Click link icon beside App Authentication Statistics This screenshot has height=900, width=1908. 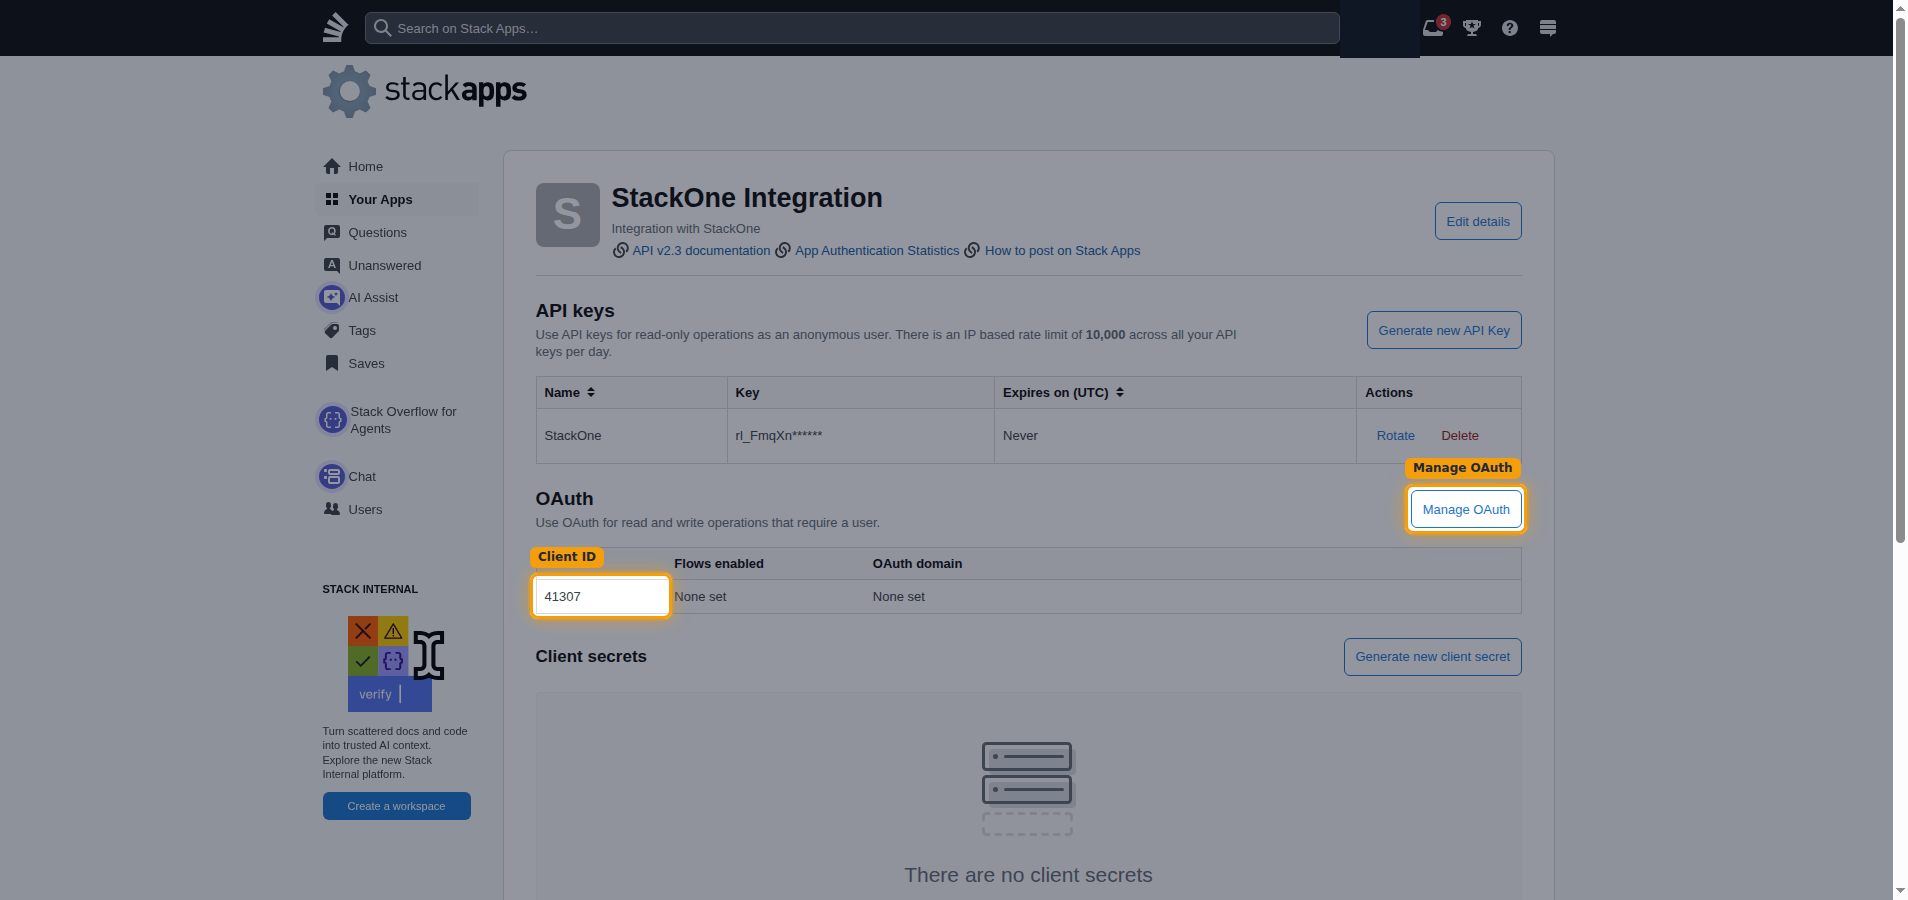783,250
